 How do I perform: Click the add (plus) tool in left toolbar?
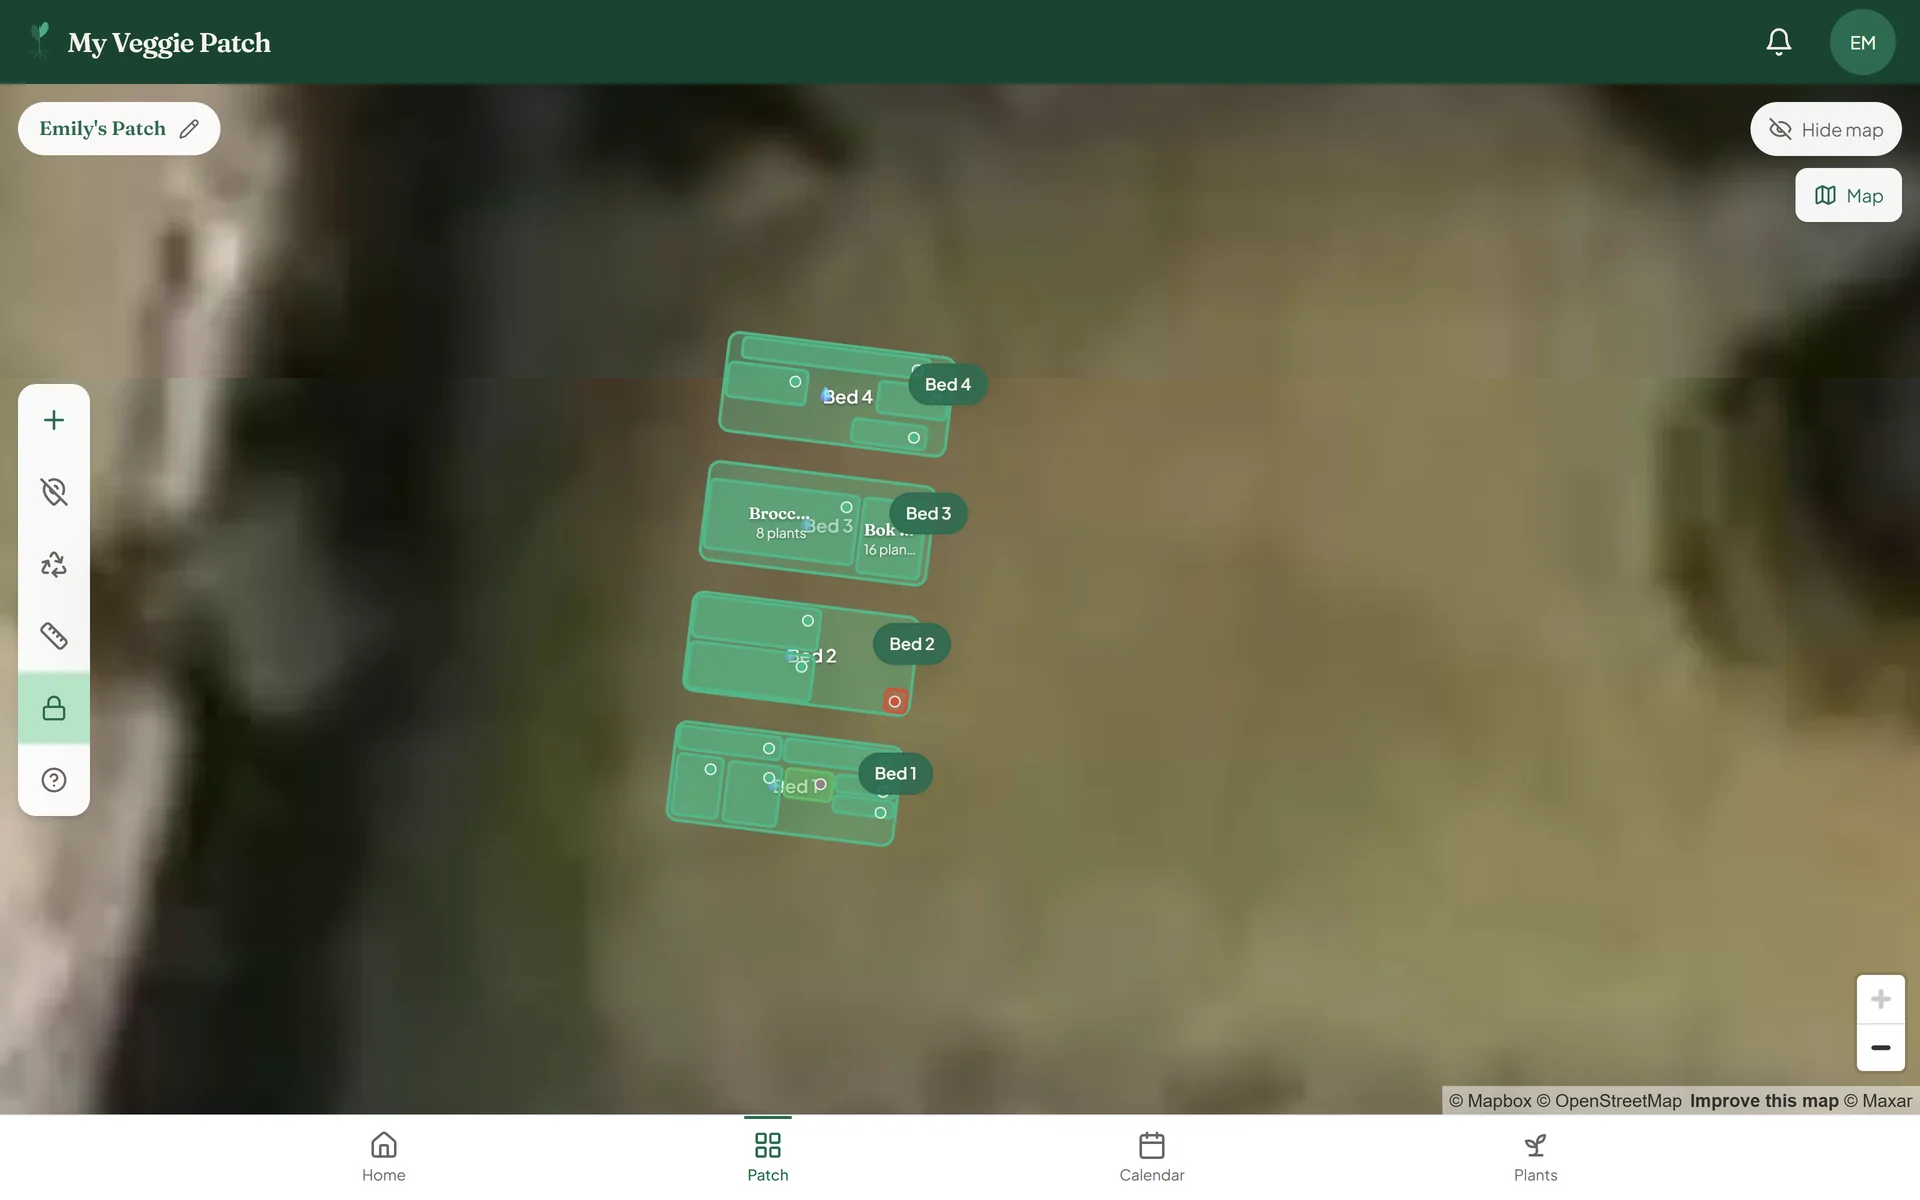pos(54,420)
